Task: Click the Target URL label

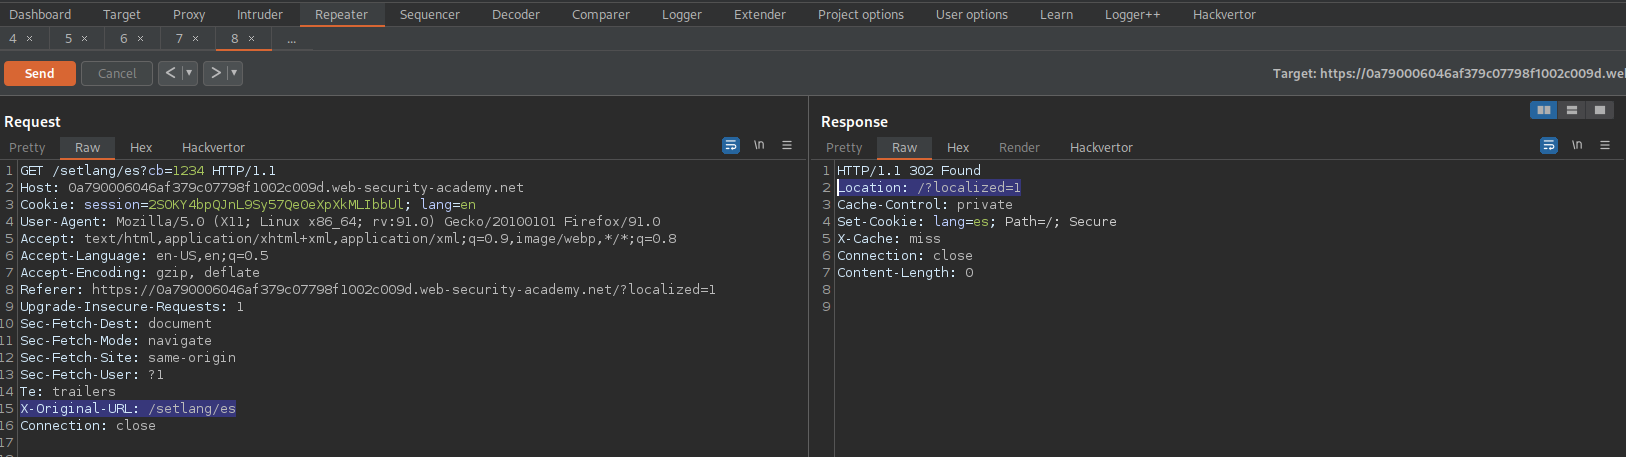Action: (1449, 73)
